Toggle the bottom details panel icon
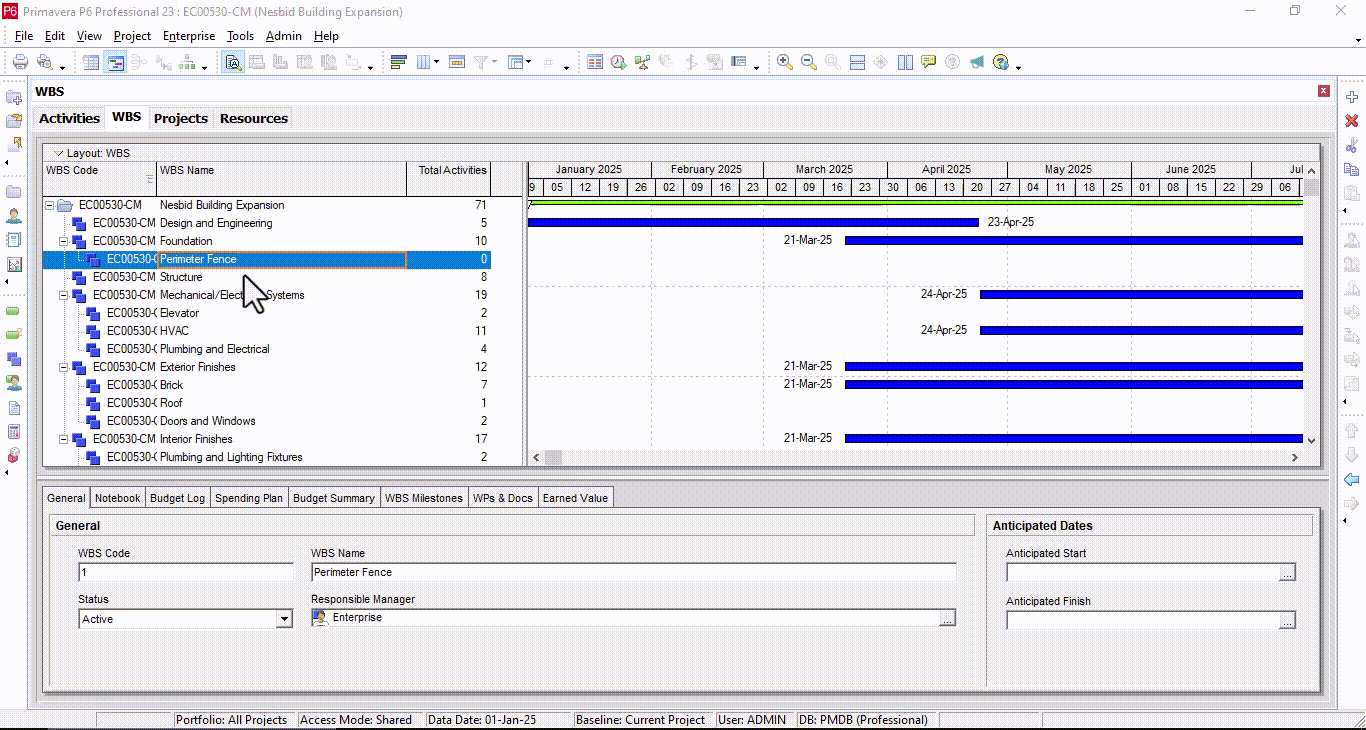Screen dimensions: 1366x730 [233, 62]
